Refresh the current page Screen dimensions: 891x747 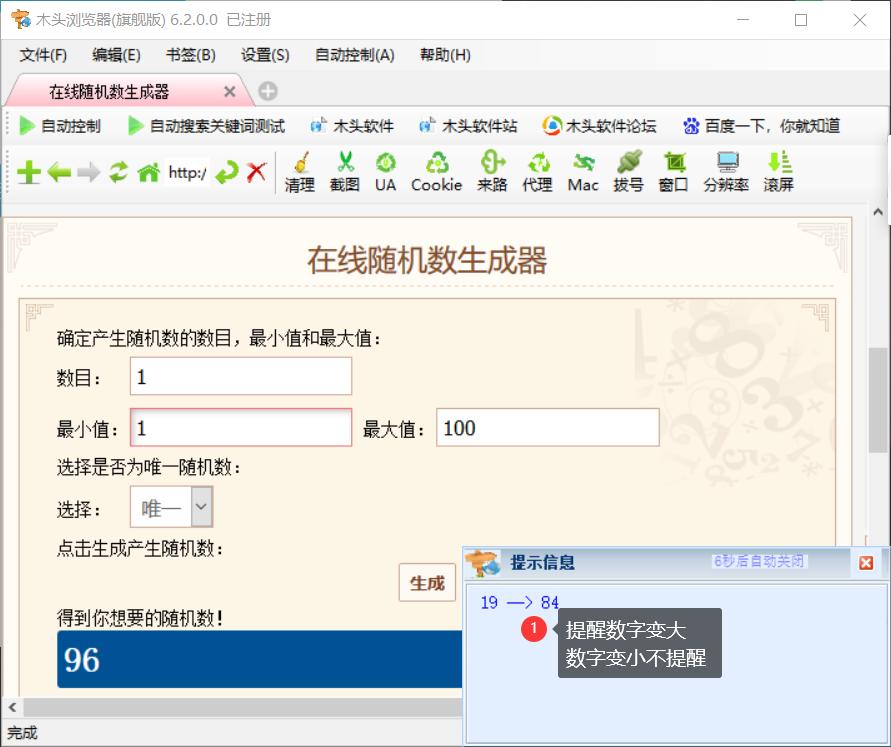point(119,171)
